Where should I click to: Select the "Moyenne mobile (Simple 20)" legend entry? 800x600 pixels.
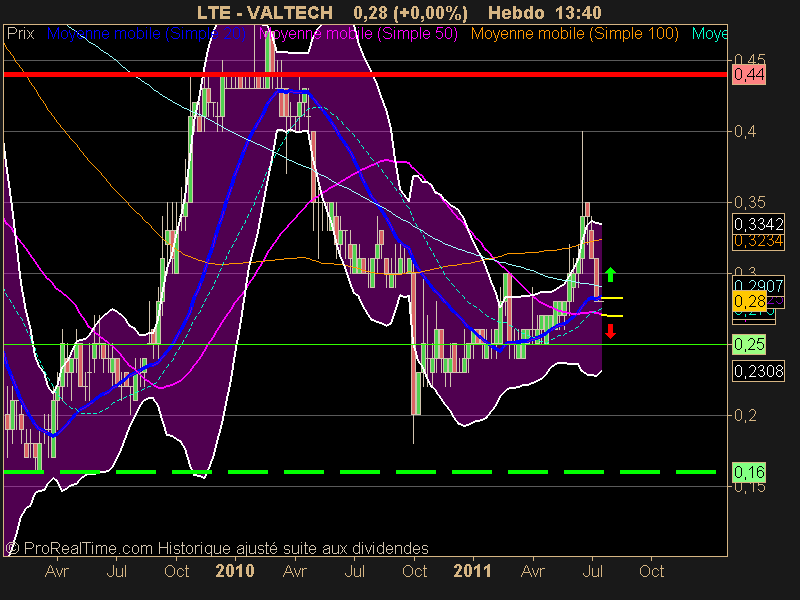click(146, 34)
